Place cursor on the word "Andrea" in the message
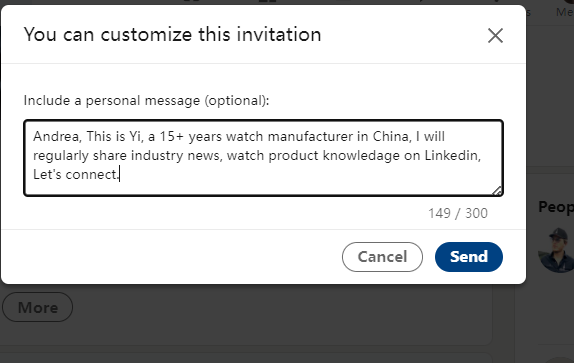The width and height of the screenshot is (574, 363). (56, 136)
